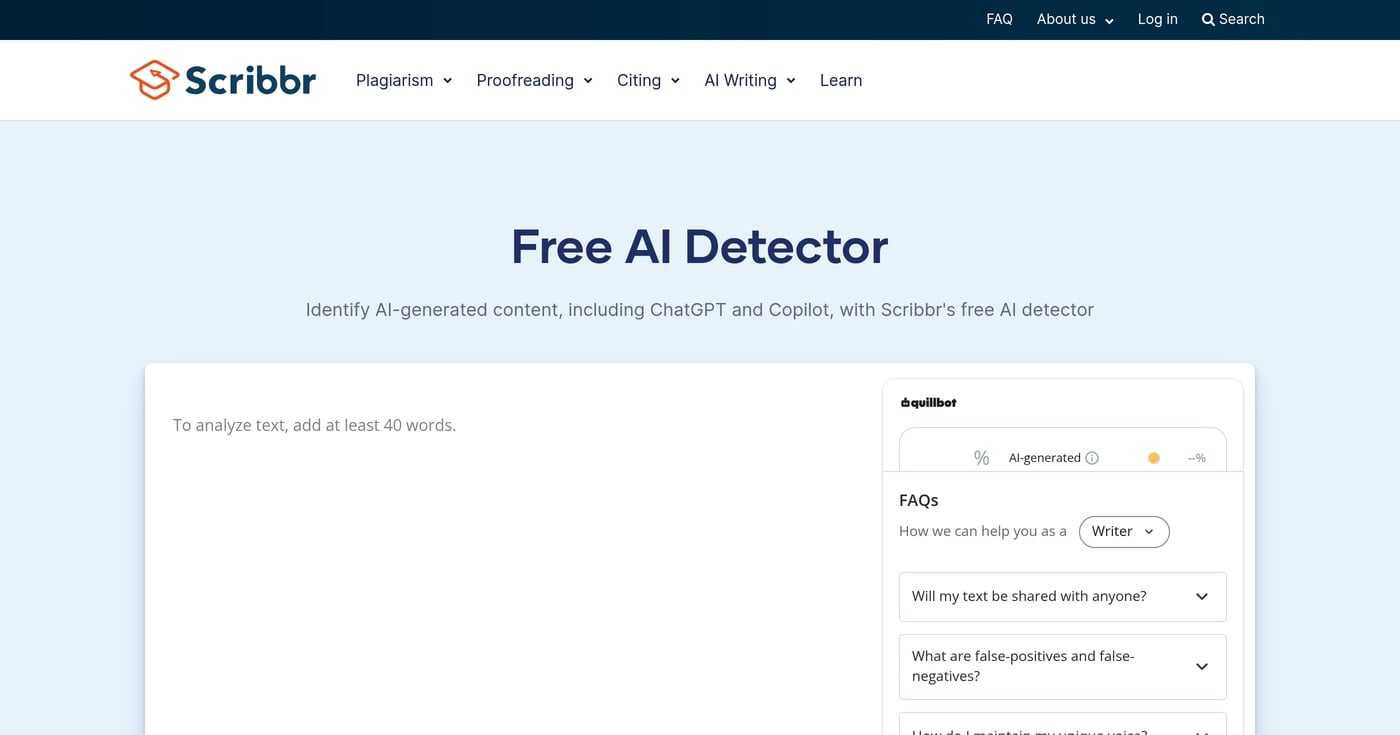Click the search magnifier icon
Viewport: 1400px width, 735px height.
click(1208, 19)
